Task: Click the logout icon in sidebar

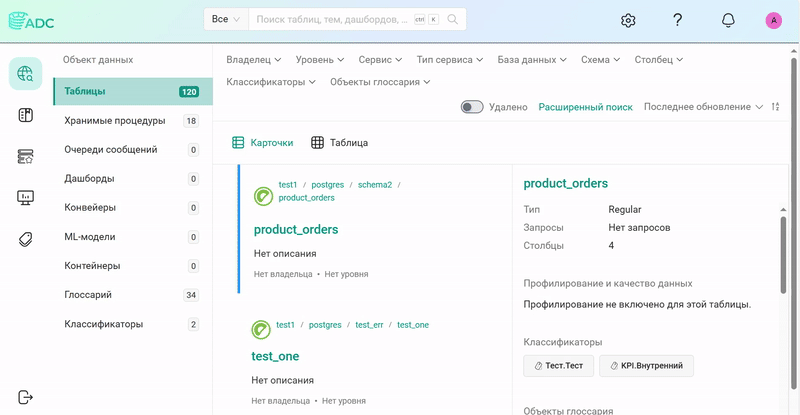Action: (x=25, y=397)
